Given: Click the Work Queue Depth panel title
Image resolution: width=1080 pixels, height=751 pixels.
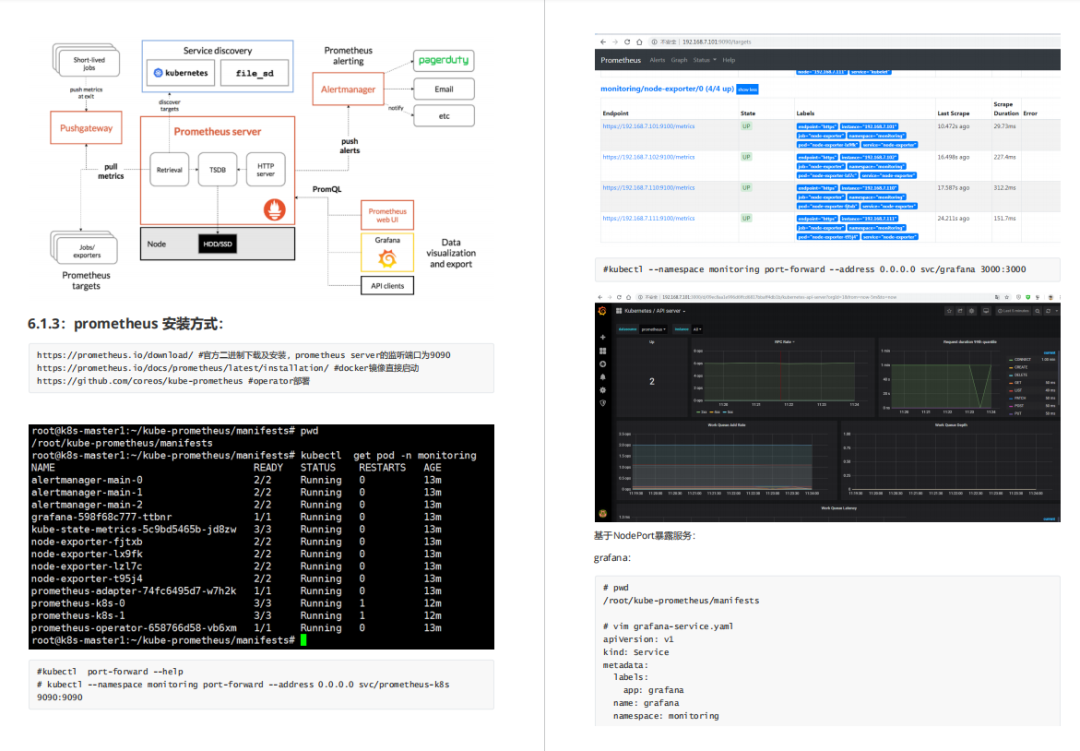Looking at the screenshot, I should [x=951, y=425].
